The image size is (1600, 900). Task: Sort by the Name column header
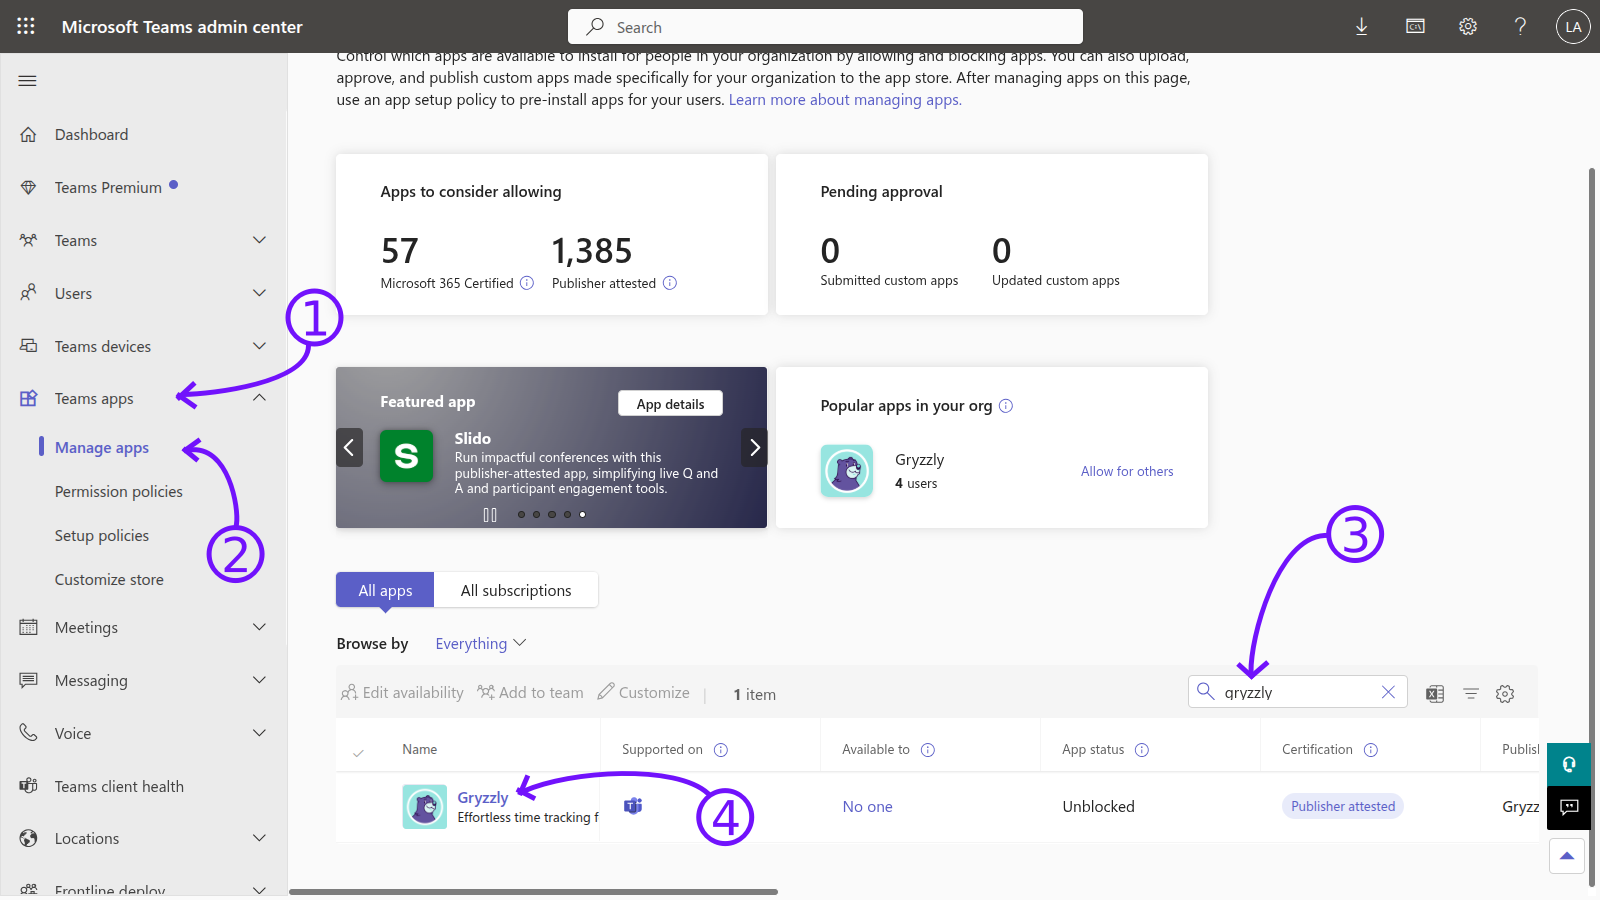420,749
